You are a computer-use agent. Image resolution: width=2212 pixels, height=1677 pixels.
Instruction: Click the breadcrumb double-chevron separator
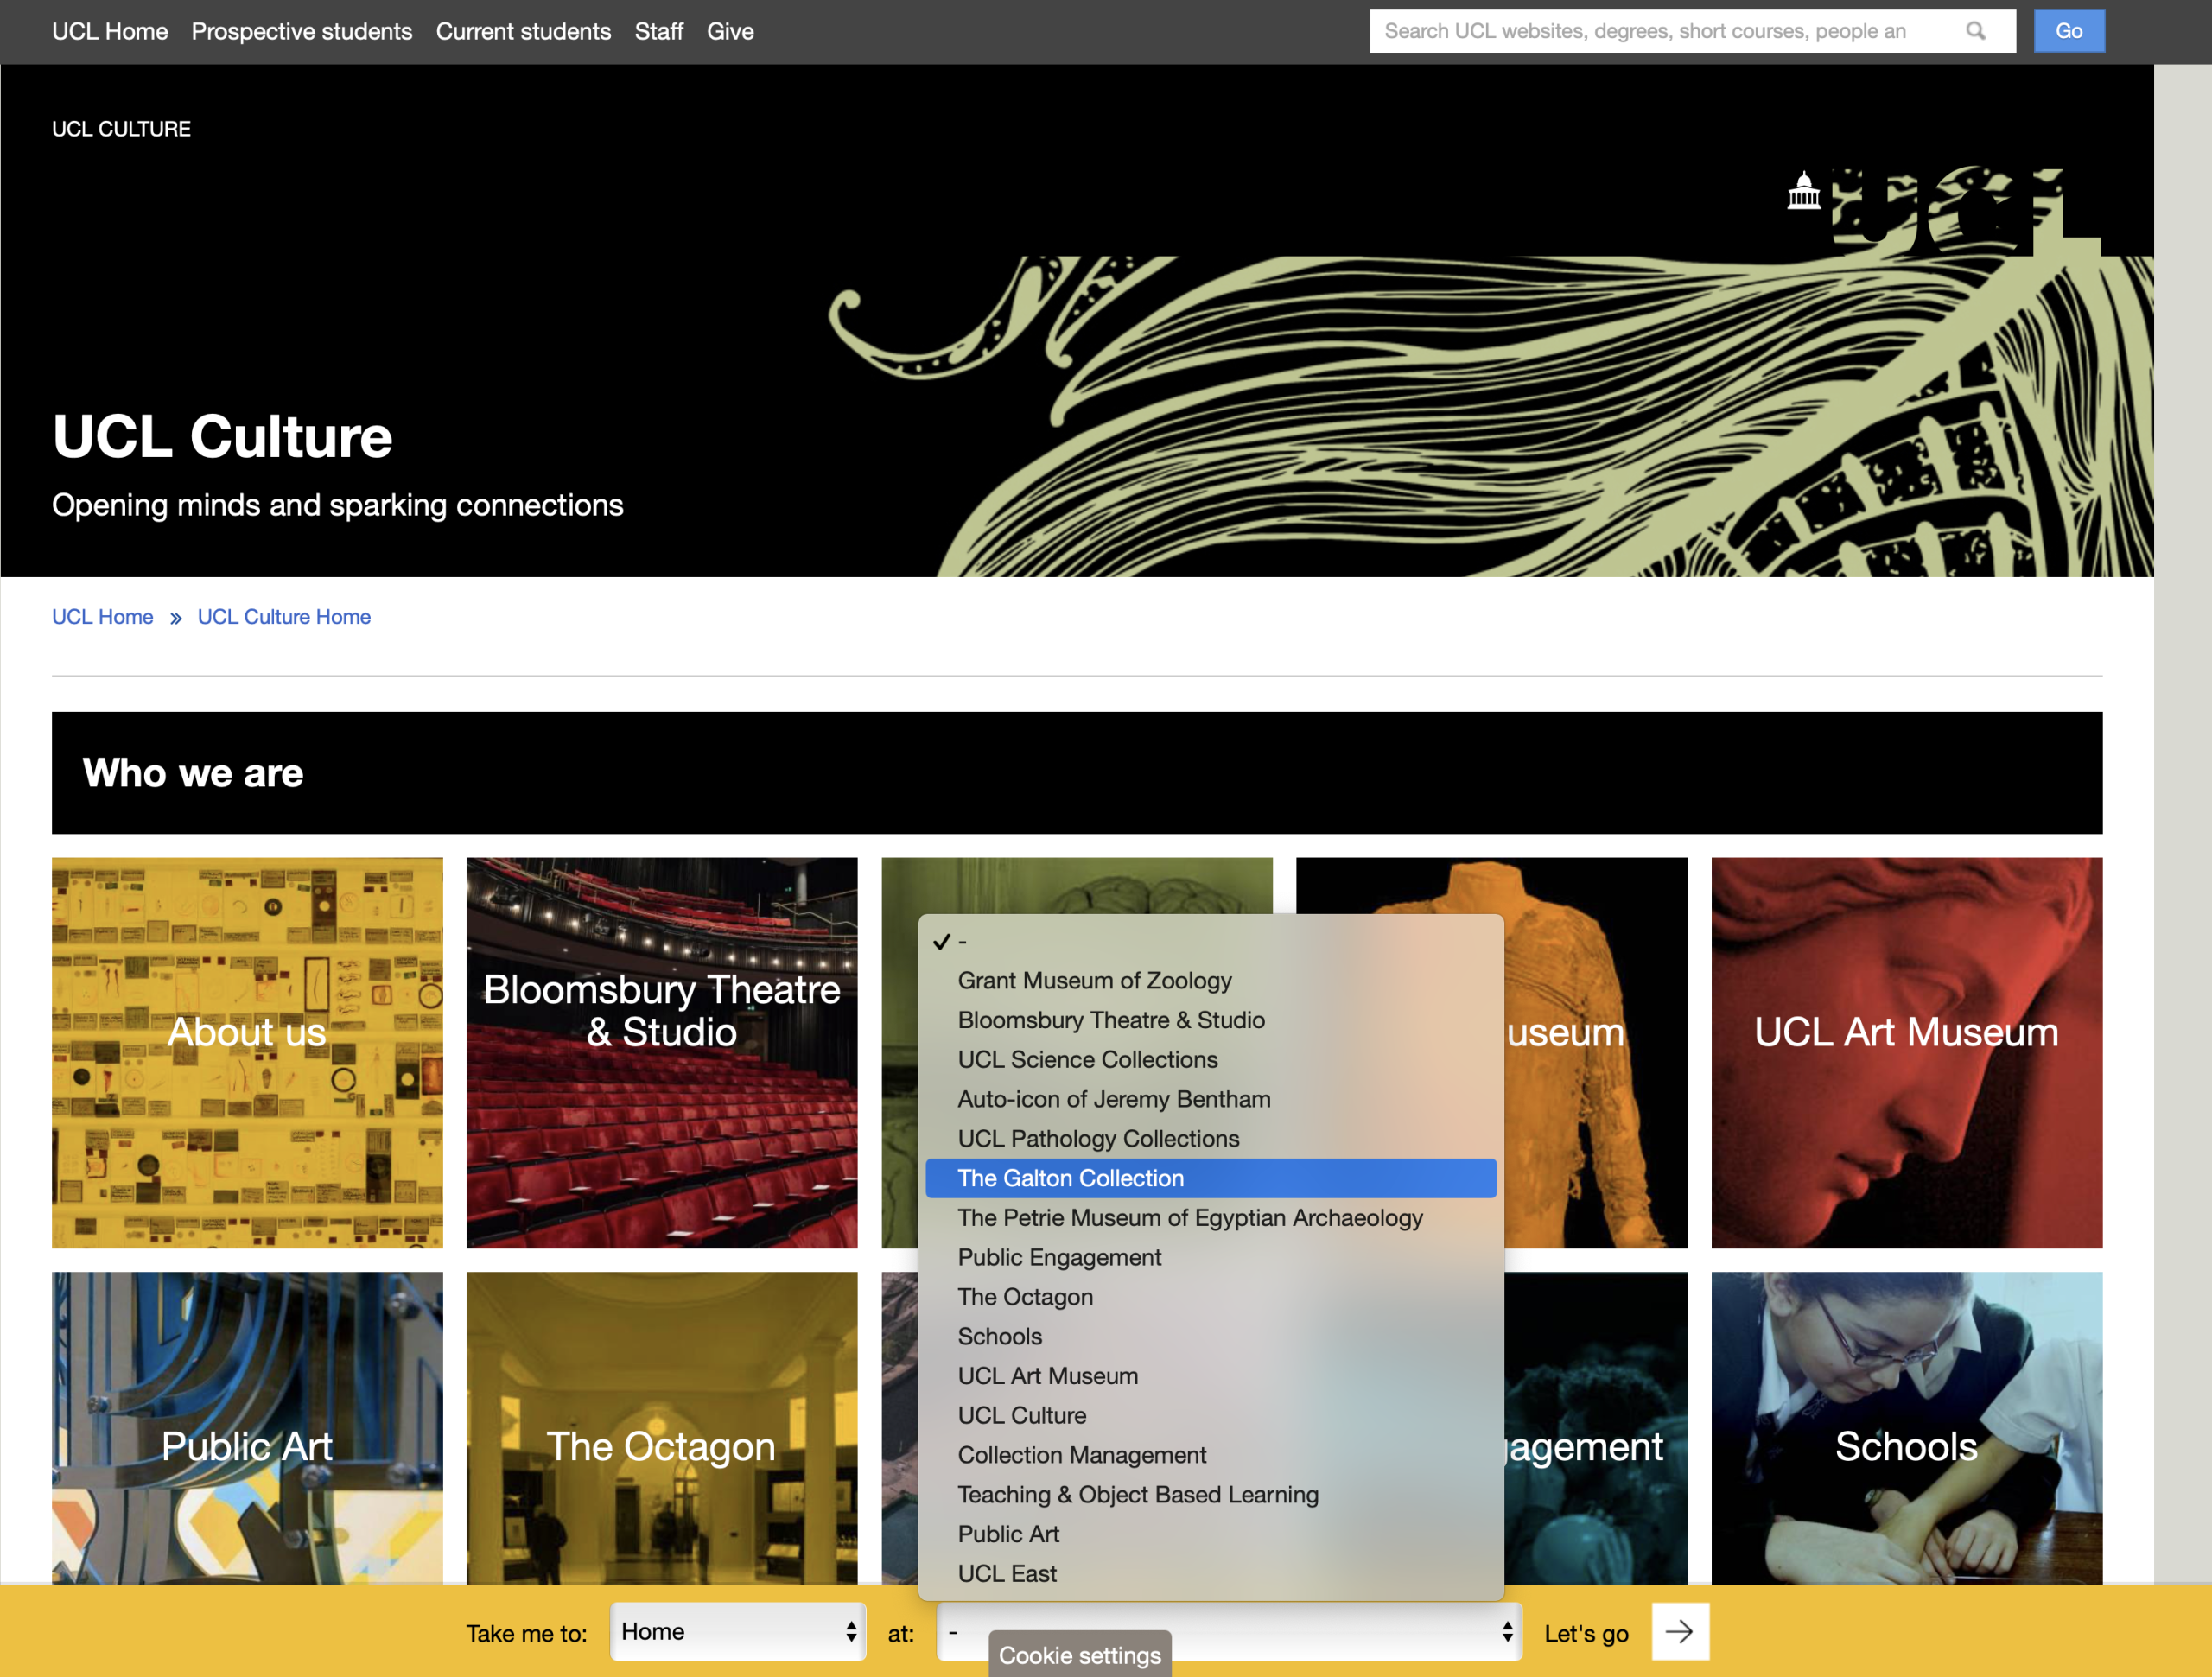coord(176,618)
